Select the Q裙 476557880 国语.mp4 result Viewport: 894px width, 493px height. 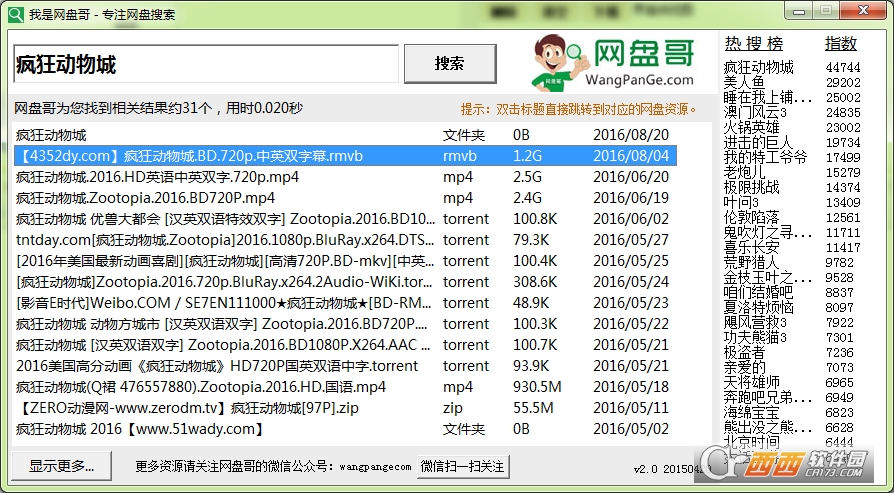coord(345,387)
